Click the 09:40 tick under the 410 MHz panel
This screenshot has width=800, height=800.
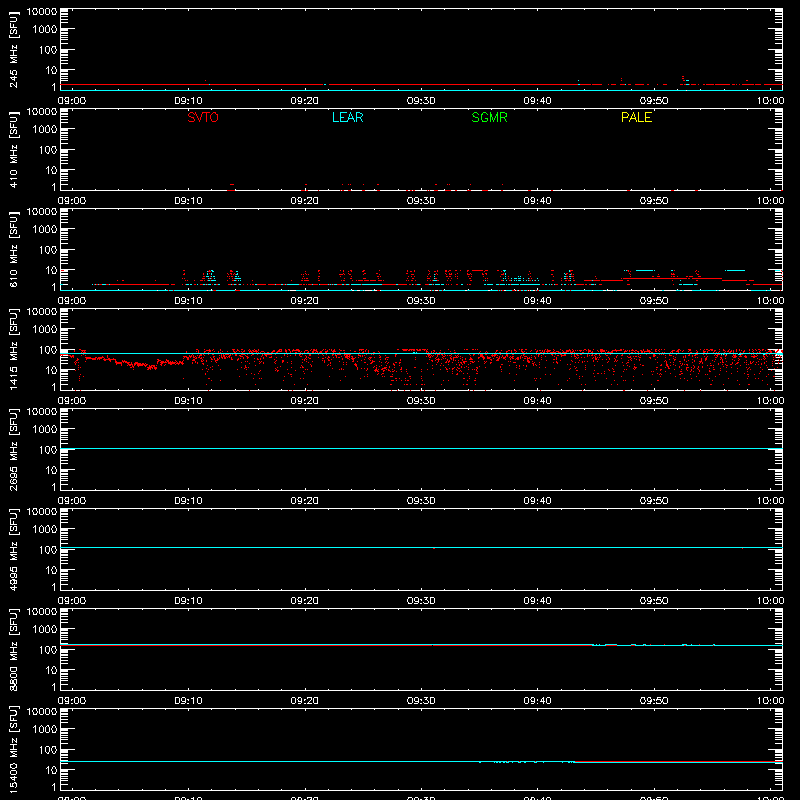tap(537, 201)
